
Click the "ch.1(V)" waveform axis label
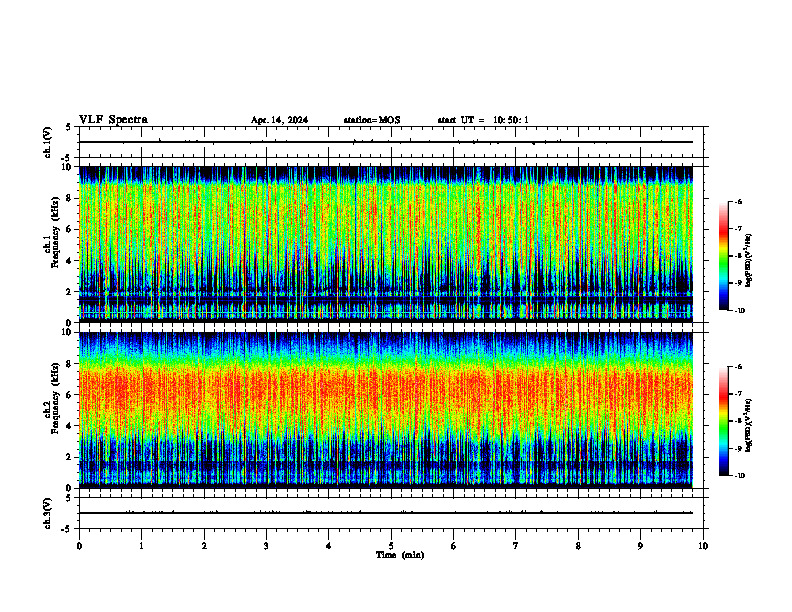(48, 142)
